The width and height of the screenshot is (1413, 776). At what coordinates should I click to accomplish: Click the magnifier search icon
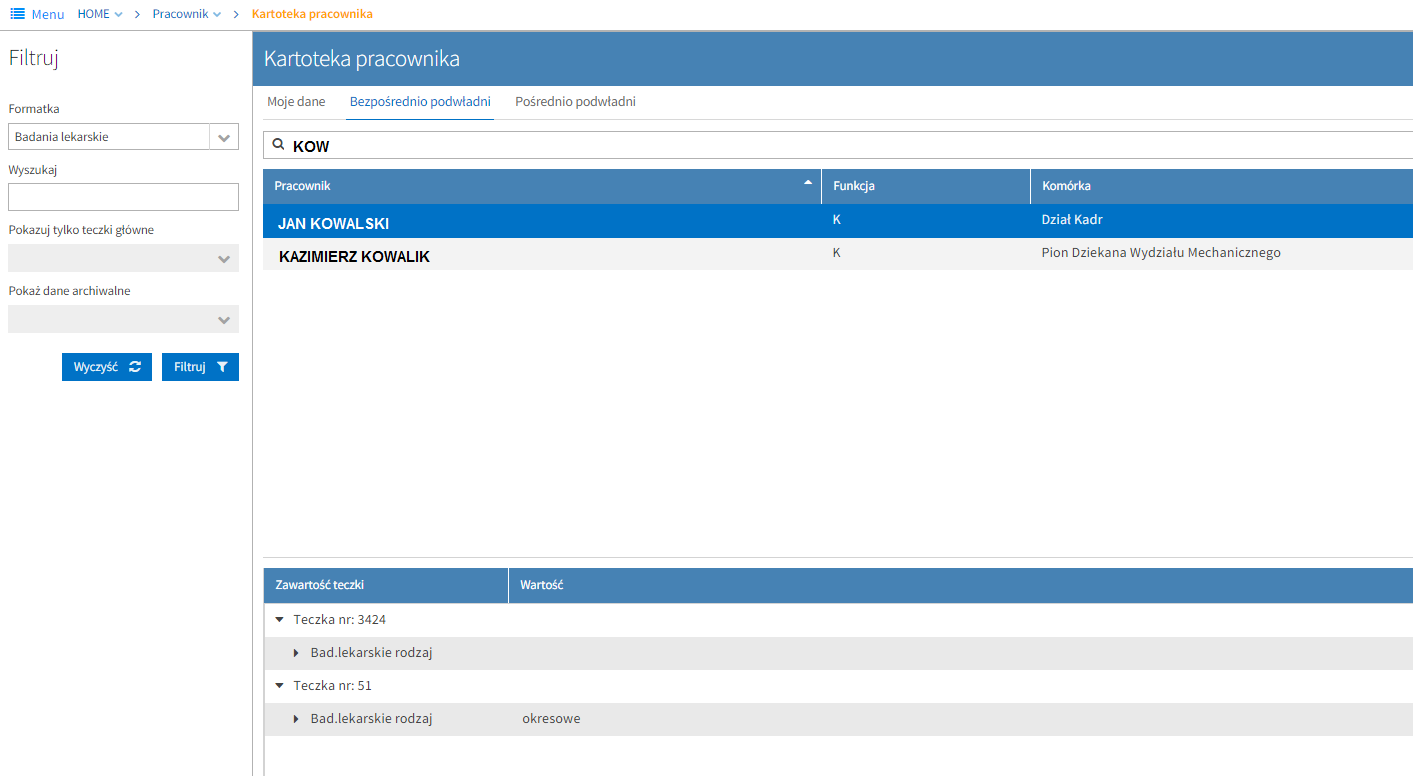click(x=279, y=145)
